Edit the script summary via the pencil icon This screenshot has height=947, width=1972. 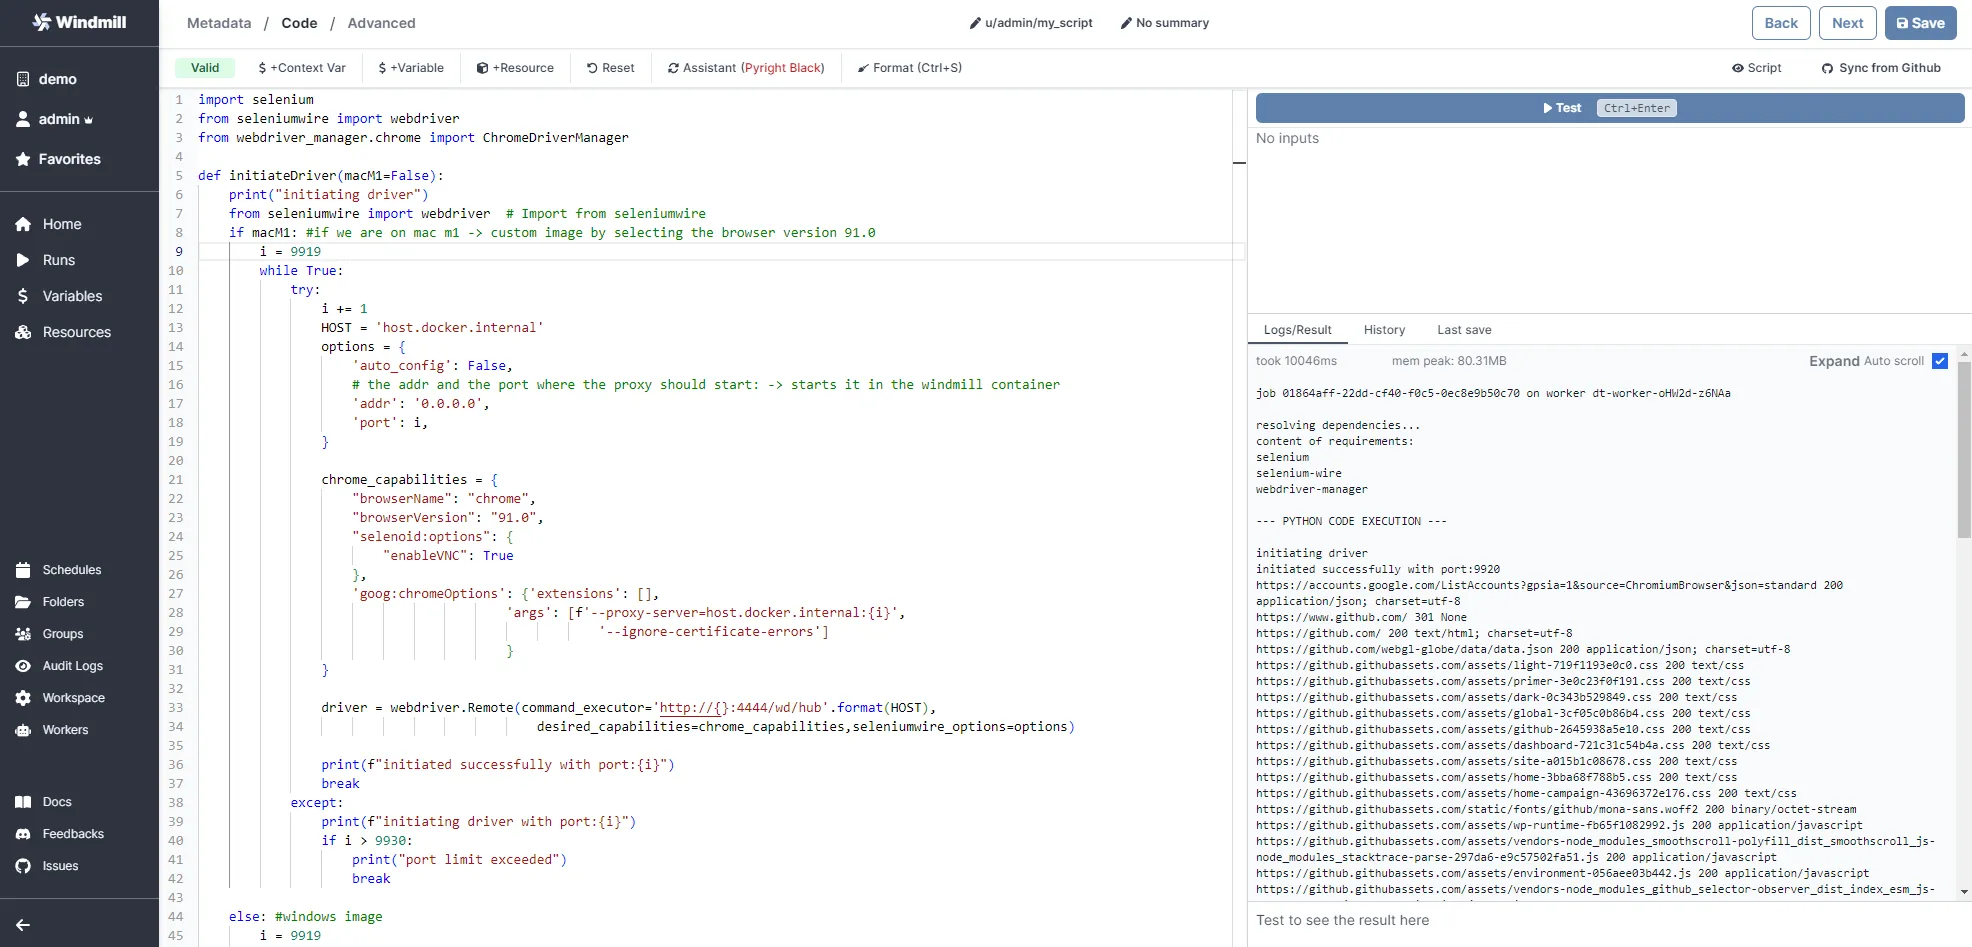[1125, 22]
